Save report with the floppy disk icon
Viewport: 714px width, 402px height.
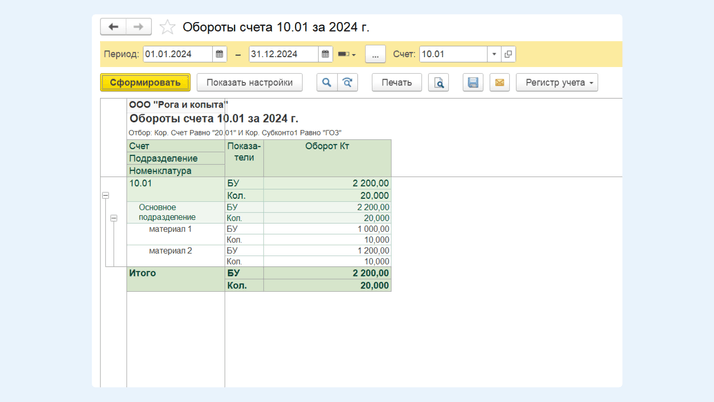pos(473,83)
